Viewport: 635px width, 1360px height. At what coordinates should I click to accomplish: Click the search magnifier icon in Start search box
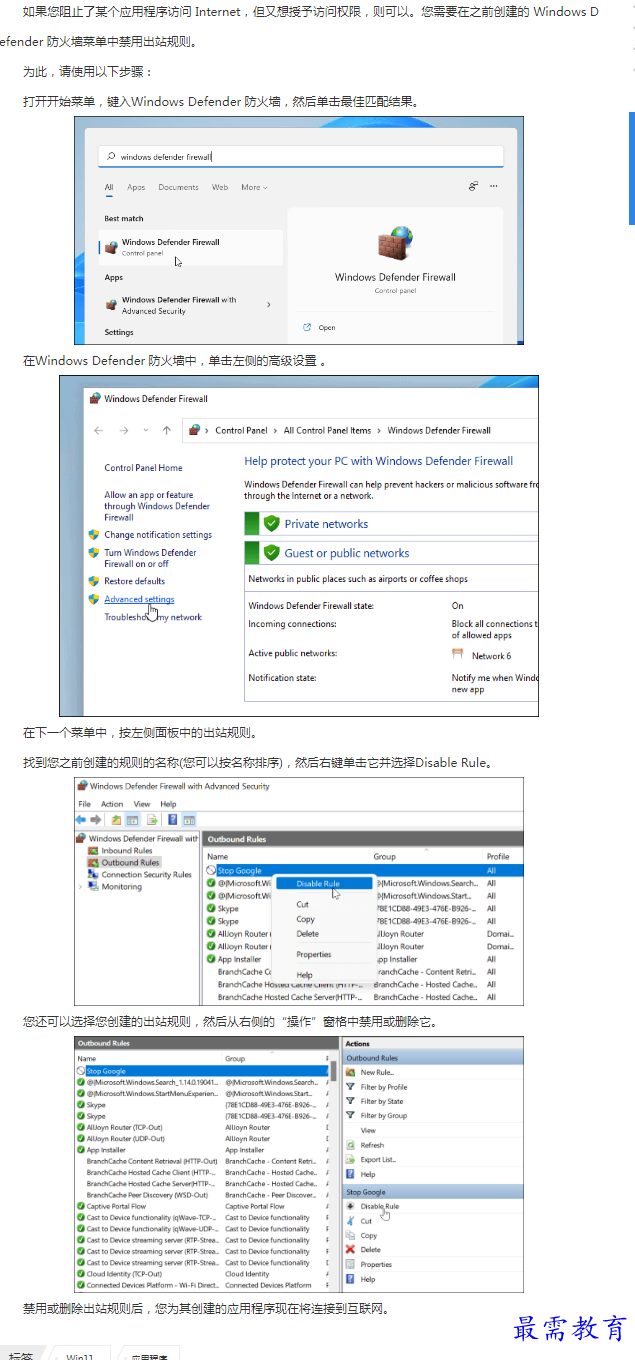tap(112, 157)
